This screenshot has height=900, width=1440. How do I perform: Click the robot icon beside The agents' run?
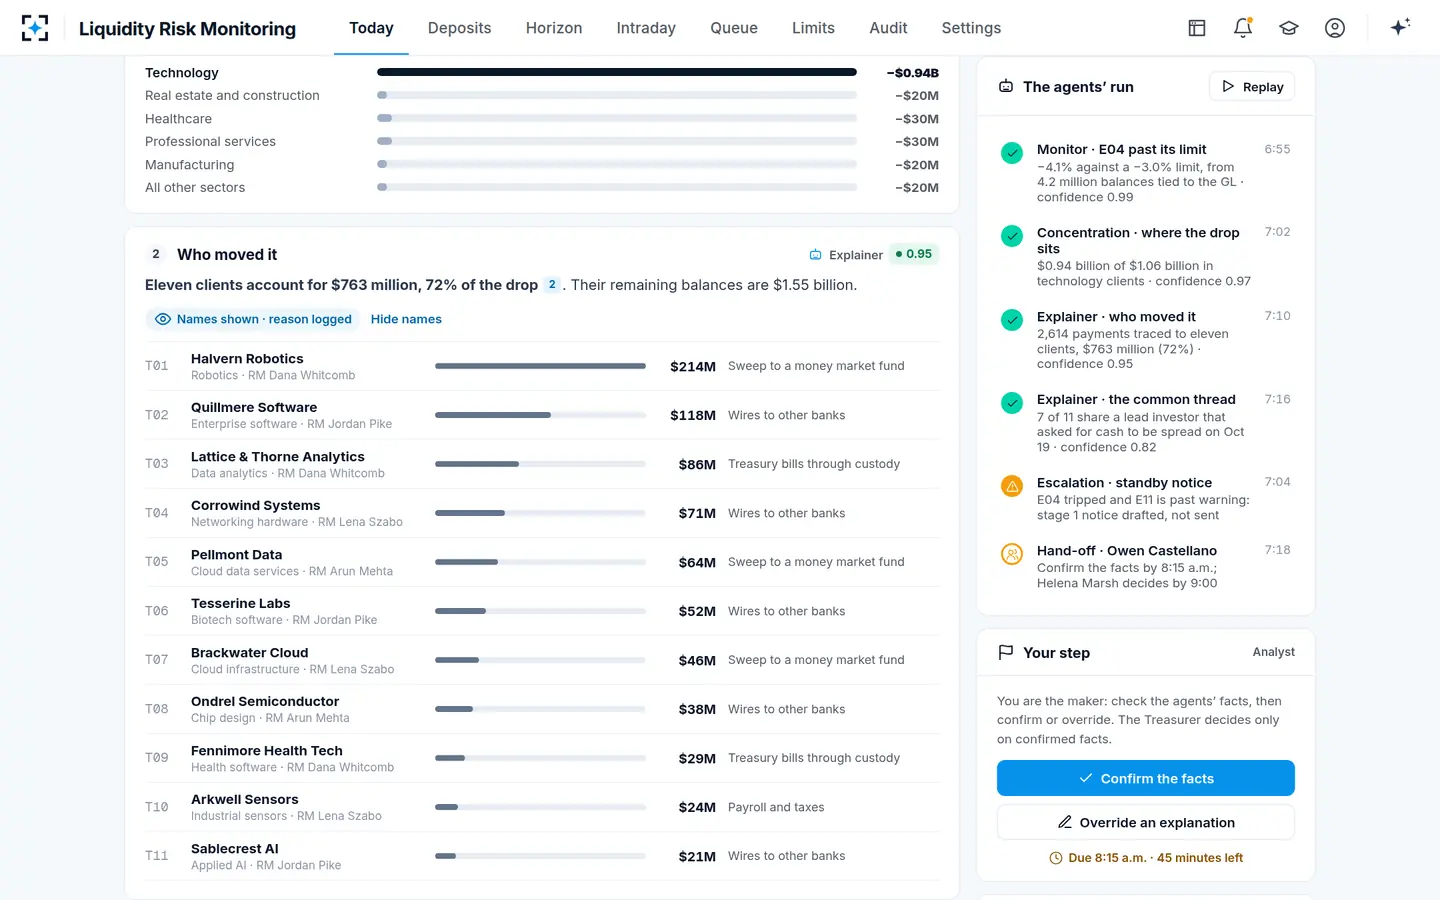coord(1006,87)
